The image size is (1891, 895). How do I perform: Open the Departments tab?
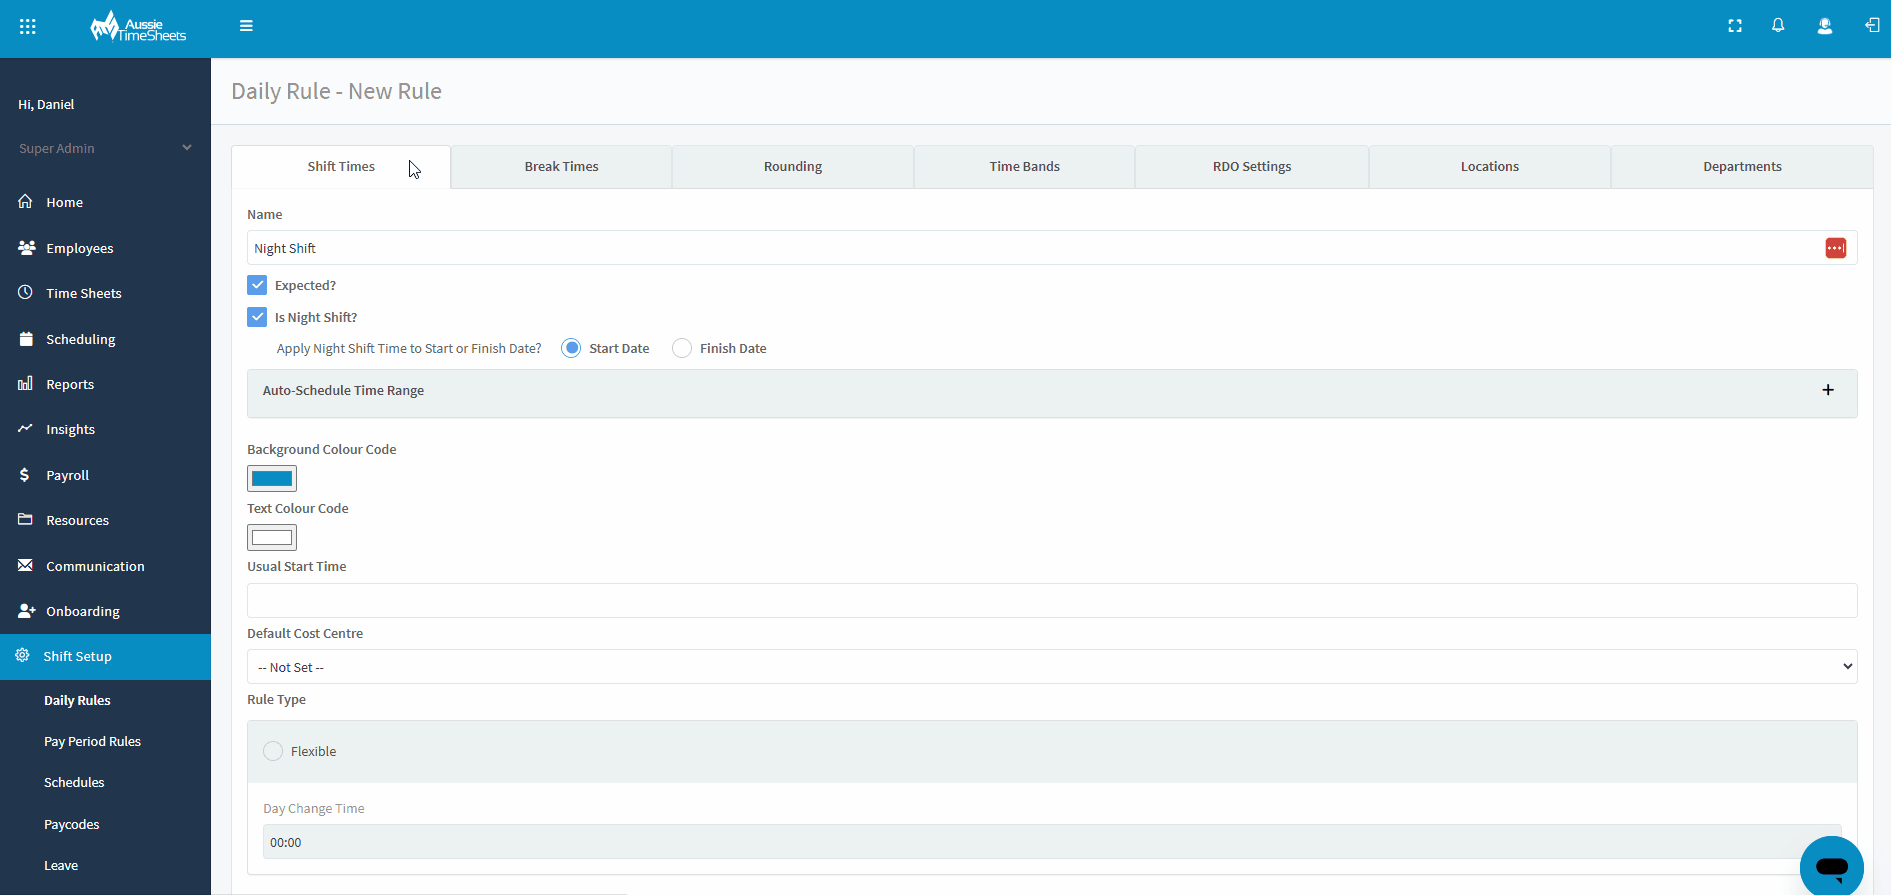[x=1742, y=167]
